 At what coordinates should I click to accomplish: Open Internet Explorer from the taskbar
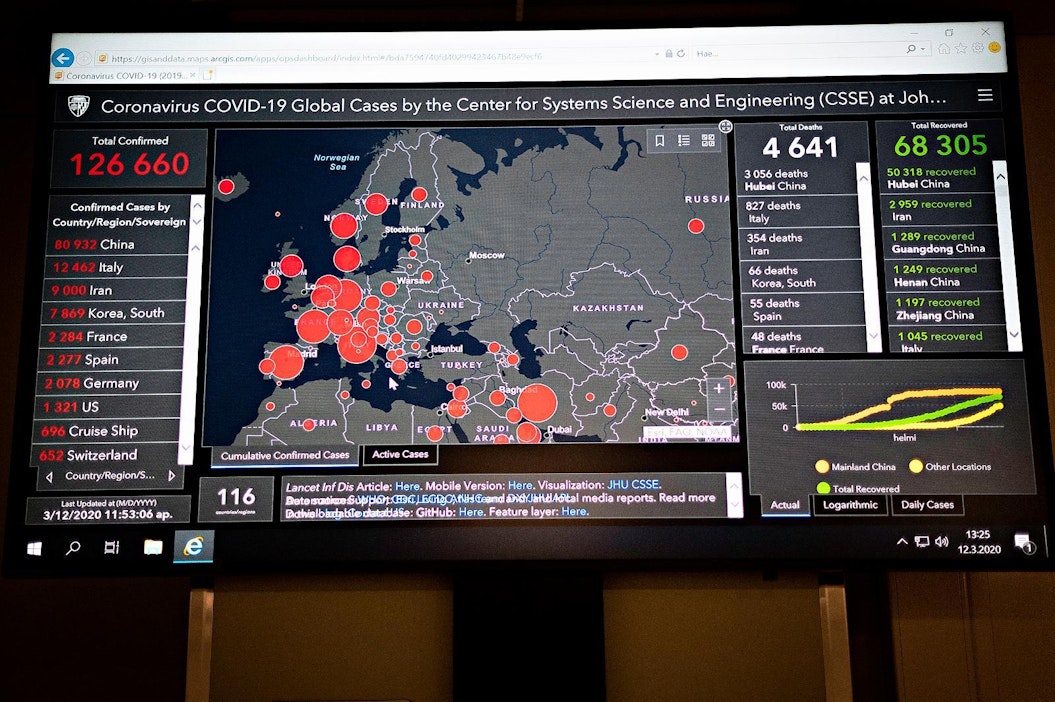192,546
